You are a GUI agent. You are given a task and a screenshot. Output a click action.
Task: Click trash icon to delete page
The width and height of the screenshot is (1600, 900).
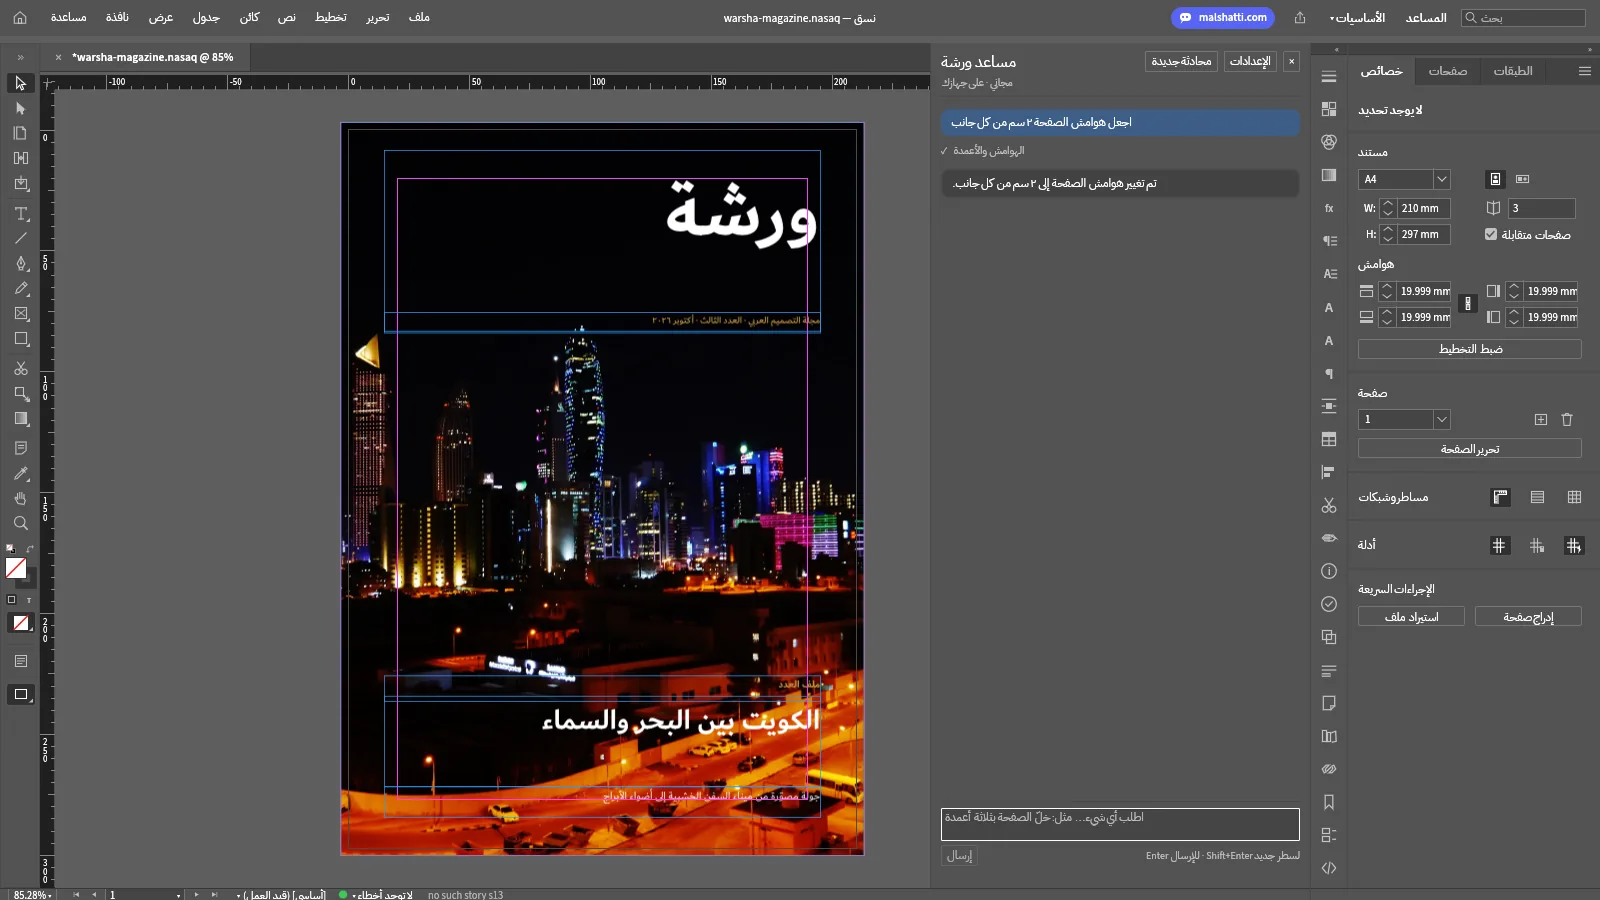[1567, 419]
